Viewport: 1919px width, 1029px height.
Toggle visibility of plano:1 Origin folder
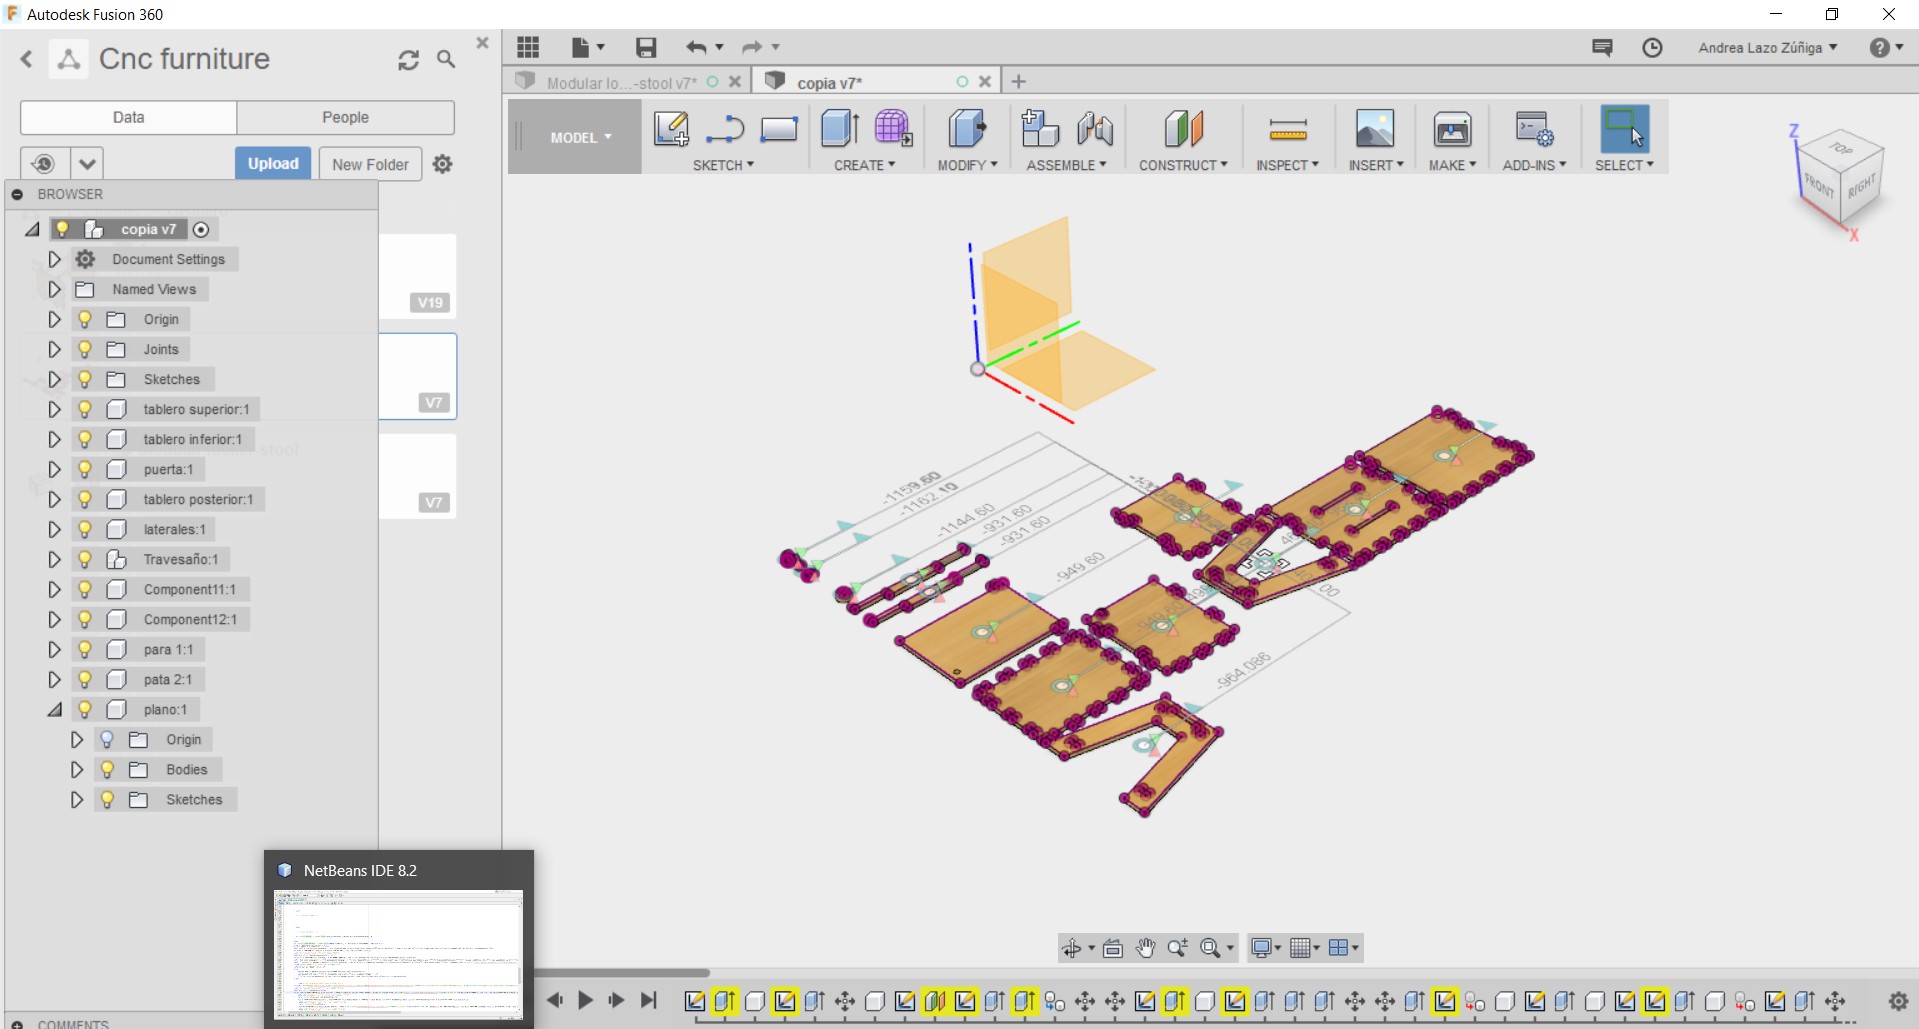pos(107,739)
